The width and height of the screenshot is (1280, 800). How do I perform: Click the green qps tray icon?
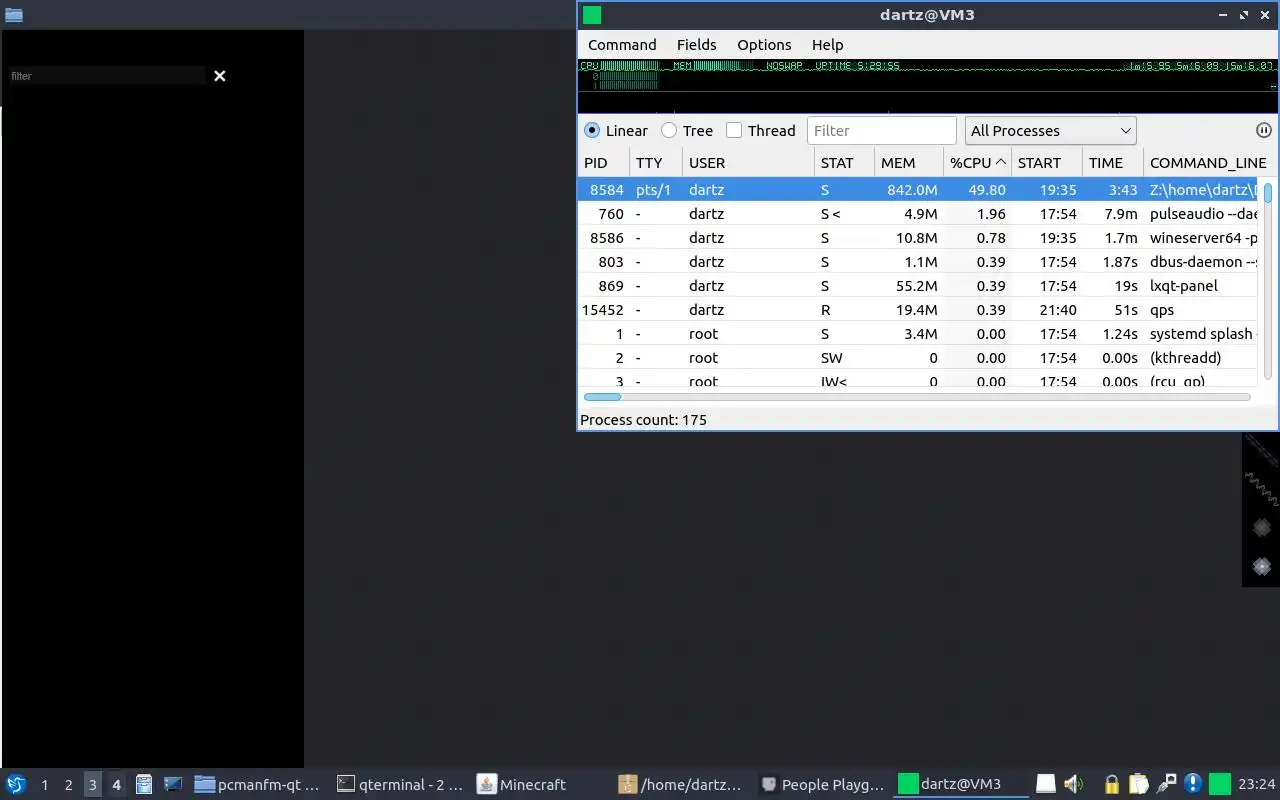pos(1219,784)
